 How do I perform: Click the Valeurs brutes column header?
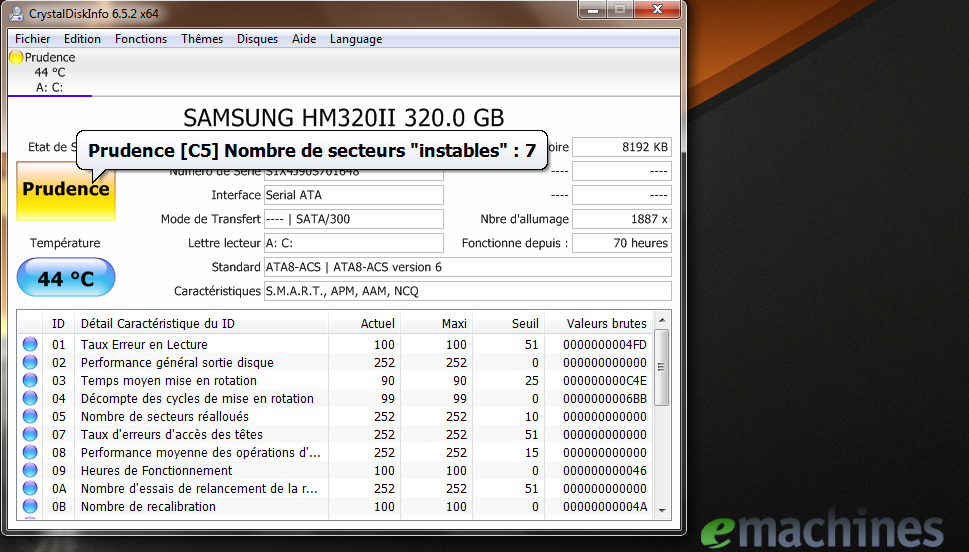coord(599,323)
